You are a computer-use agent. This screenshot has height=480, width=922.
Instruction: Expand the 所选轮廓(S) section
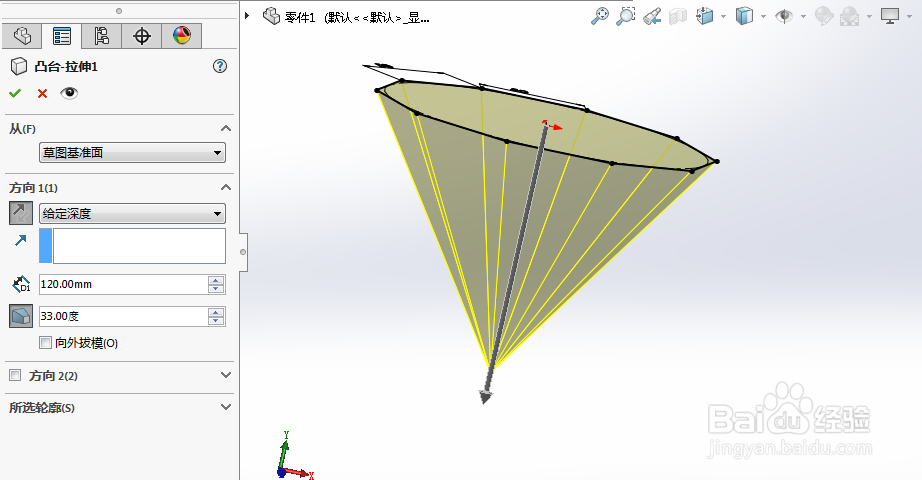[x=226, y=406]
